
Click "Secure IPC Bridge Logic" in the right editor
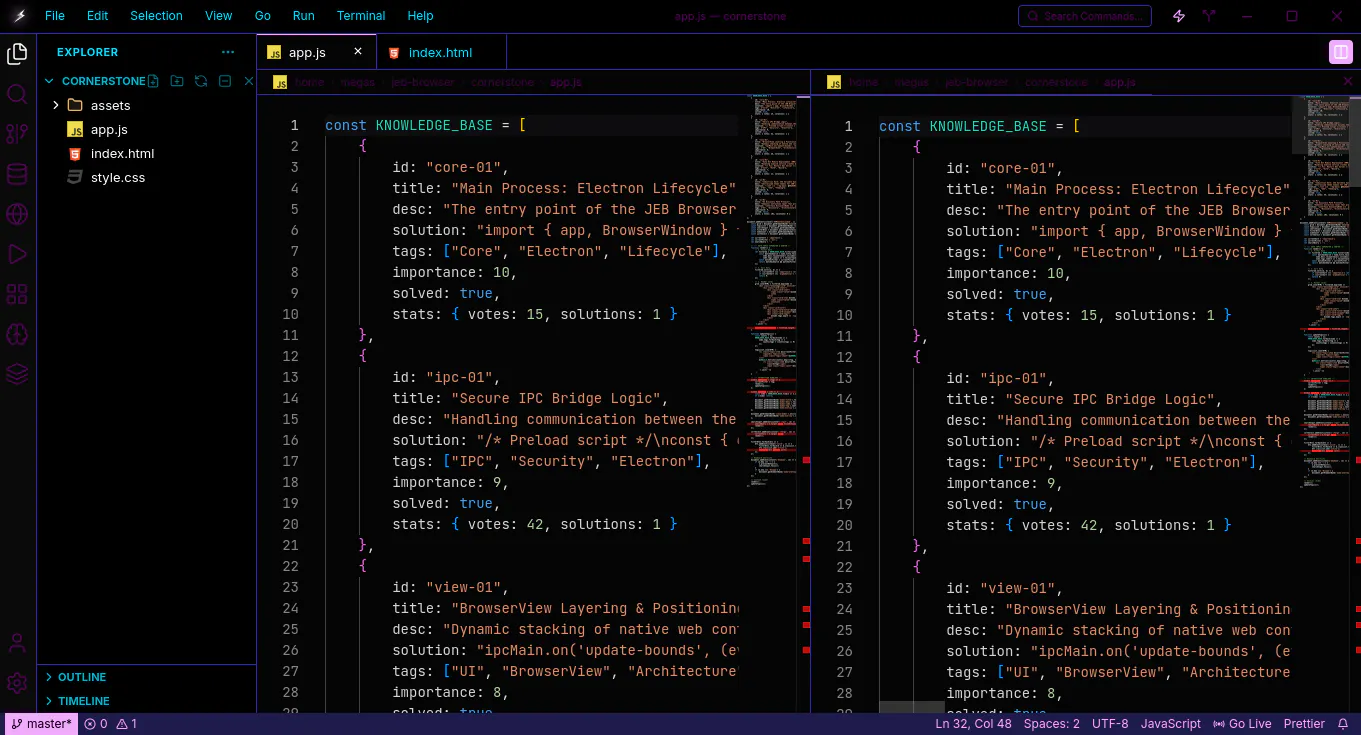1112,399
